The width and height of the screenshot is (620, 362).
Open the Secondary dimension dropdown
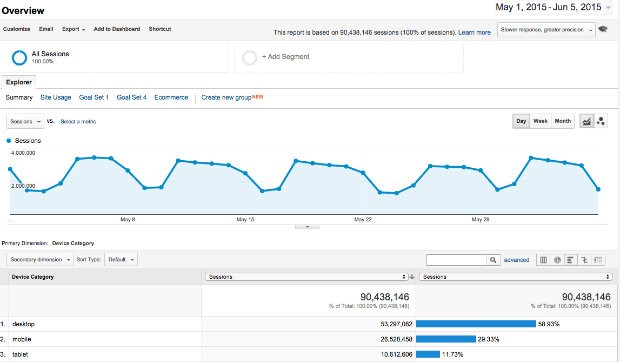coord(40,260)
